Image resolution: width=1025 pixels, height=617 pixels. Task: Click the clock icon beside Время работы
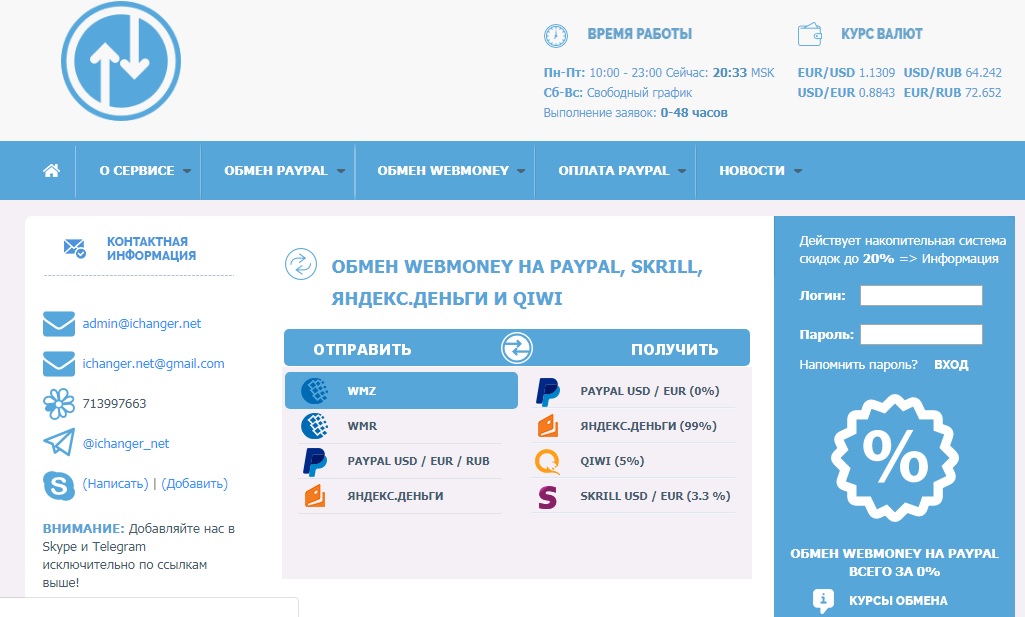tap(556, 35)
